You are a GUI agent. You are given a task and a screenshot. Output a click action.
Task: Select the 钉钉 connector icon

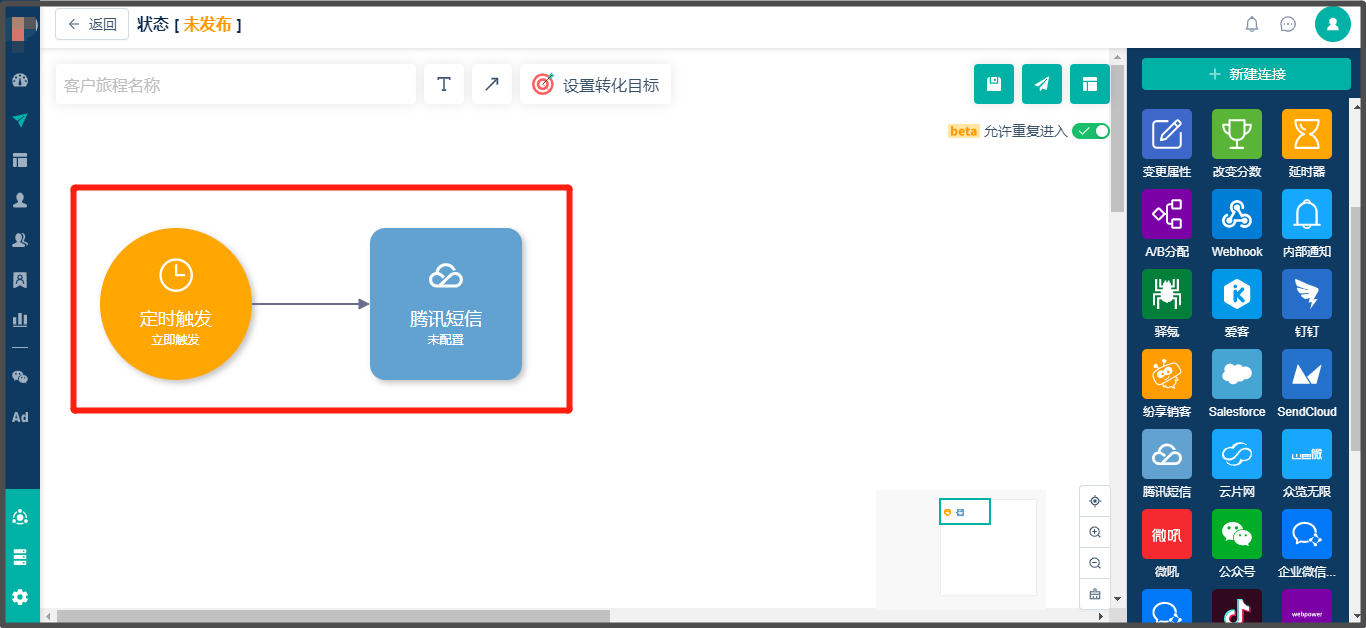click(x=1307, y=294)
